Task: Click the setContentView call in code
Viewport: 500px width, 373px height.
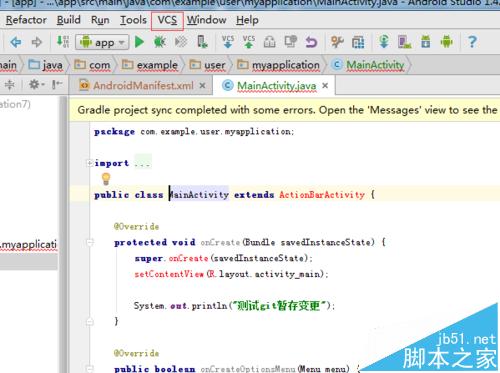Action: 169,274
